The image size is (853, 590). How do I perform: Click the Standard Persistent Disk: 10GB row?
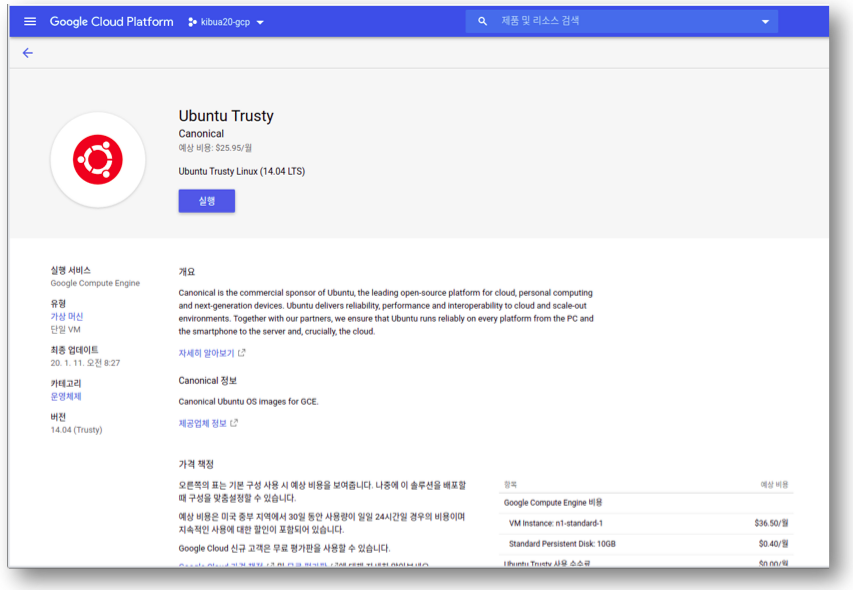[x=646, y=544]
